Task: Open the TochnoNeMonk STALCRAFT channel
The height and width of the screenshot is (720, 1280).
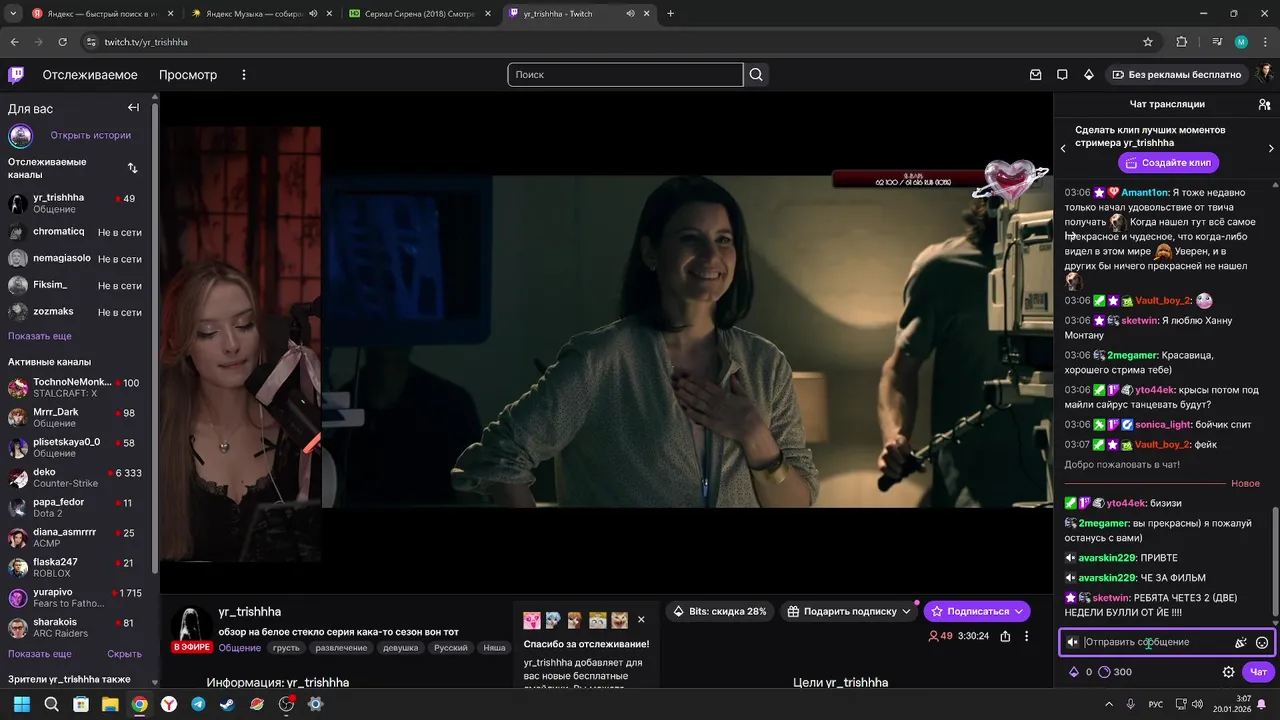Action: pos(75,387)
